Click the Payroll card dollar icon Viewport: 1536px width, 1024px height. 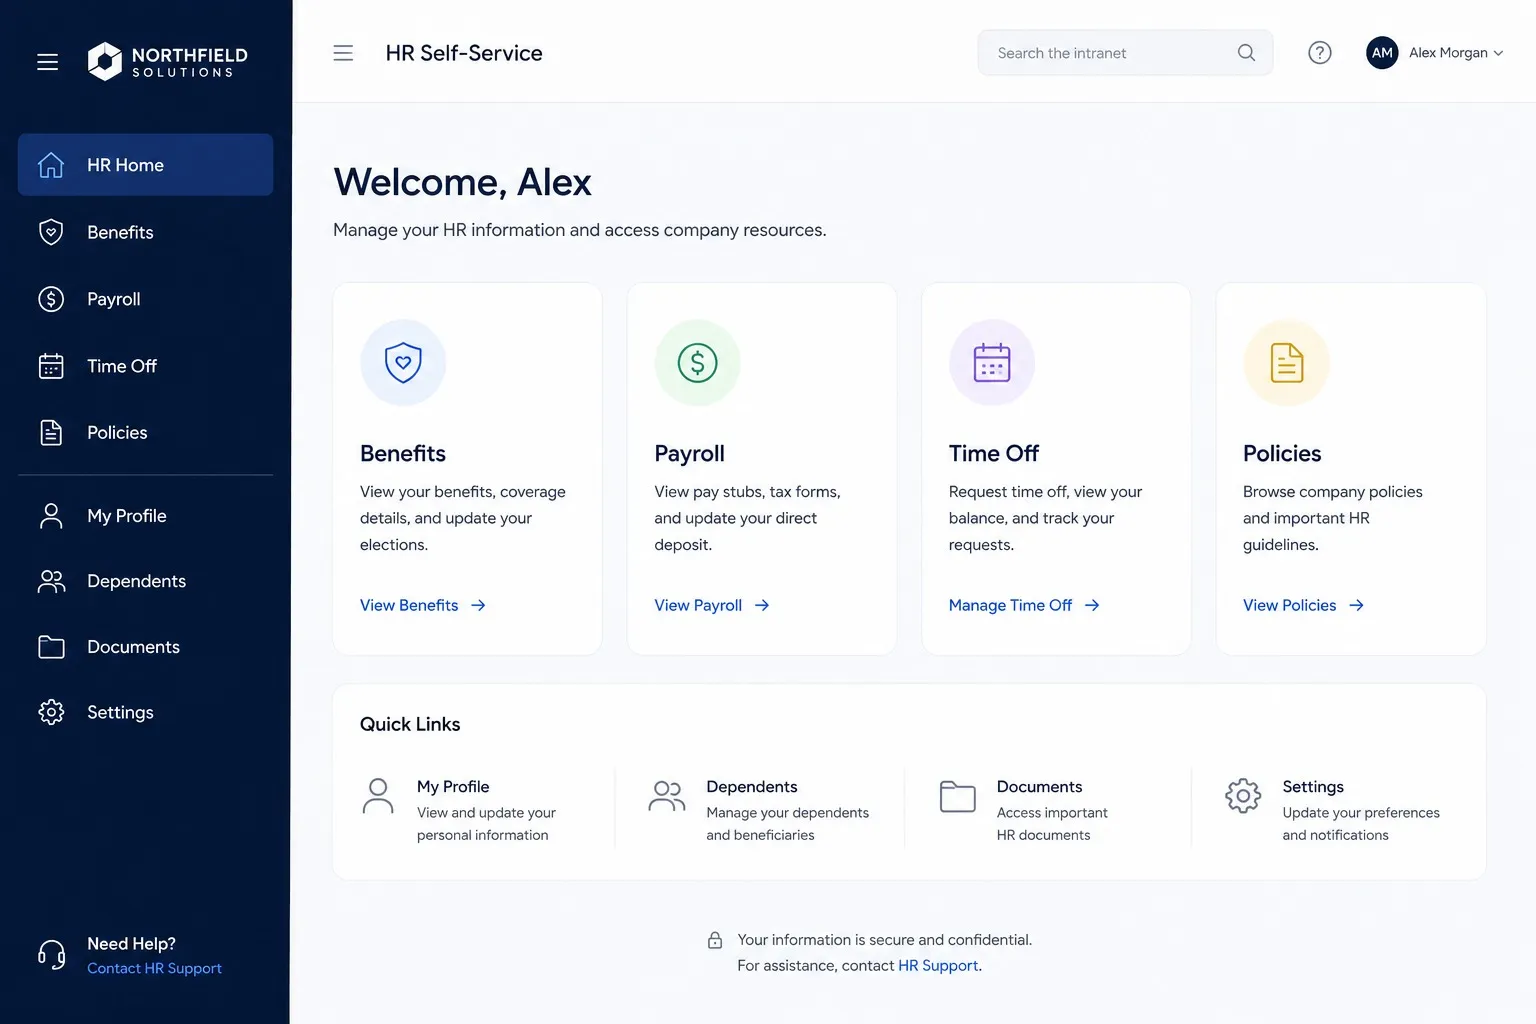pos(697,362)
